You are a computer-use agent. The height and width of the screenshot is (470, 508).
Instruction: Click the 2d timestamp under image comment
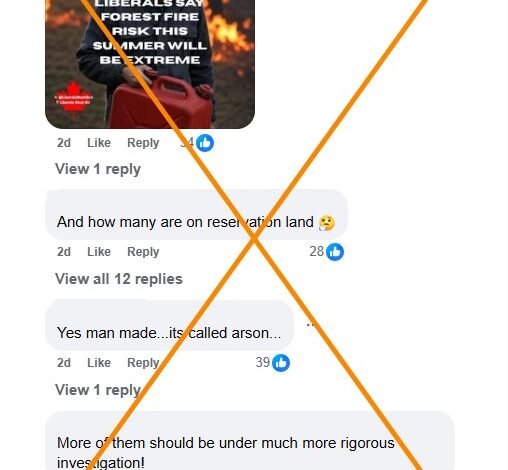tap(64, 143)
